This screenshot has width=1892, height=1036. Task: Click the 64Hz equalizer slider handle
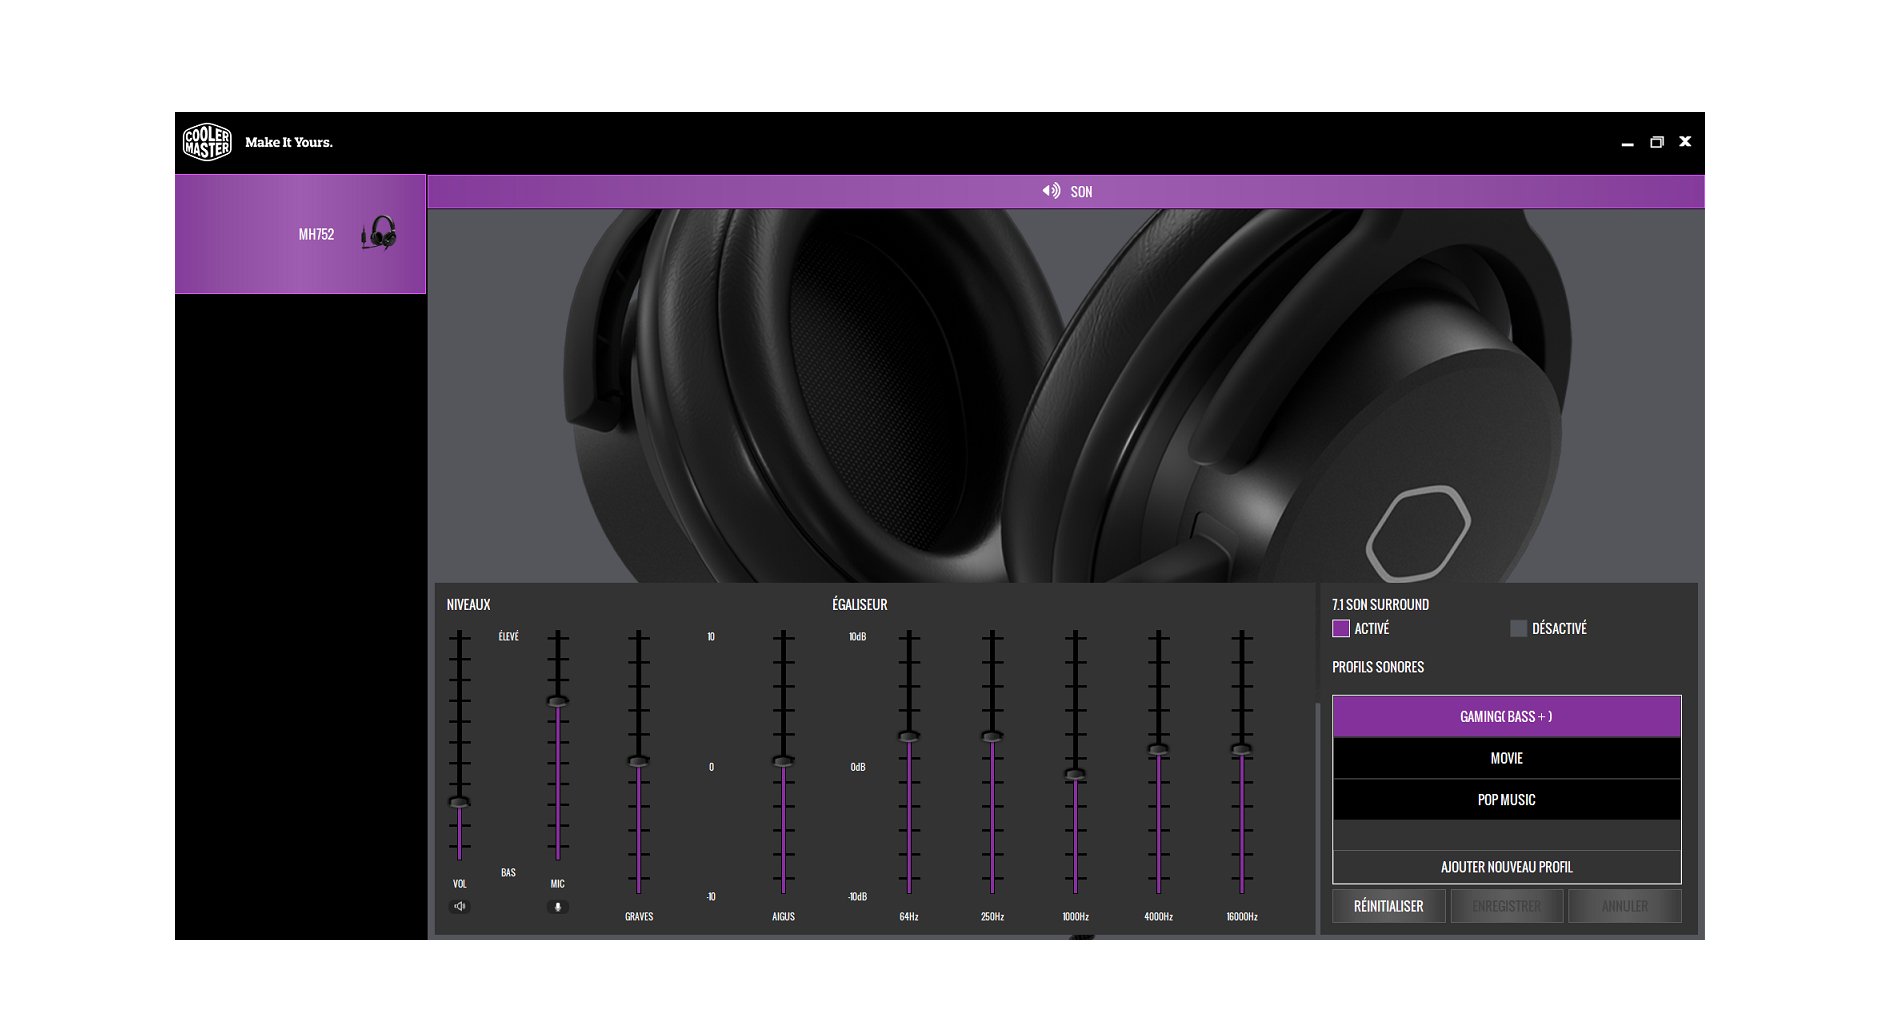909,736
